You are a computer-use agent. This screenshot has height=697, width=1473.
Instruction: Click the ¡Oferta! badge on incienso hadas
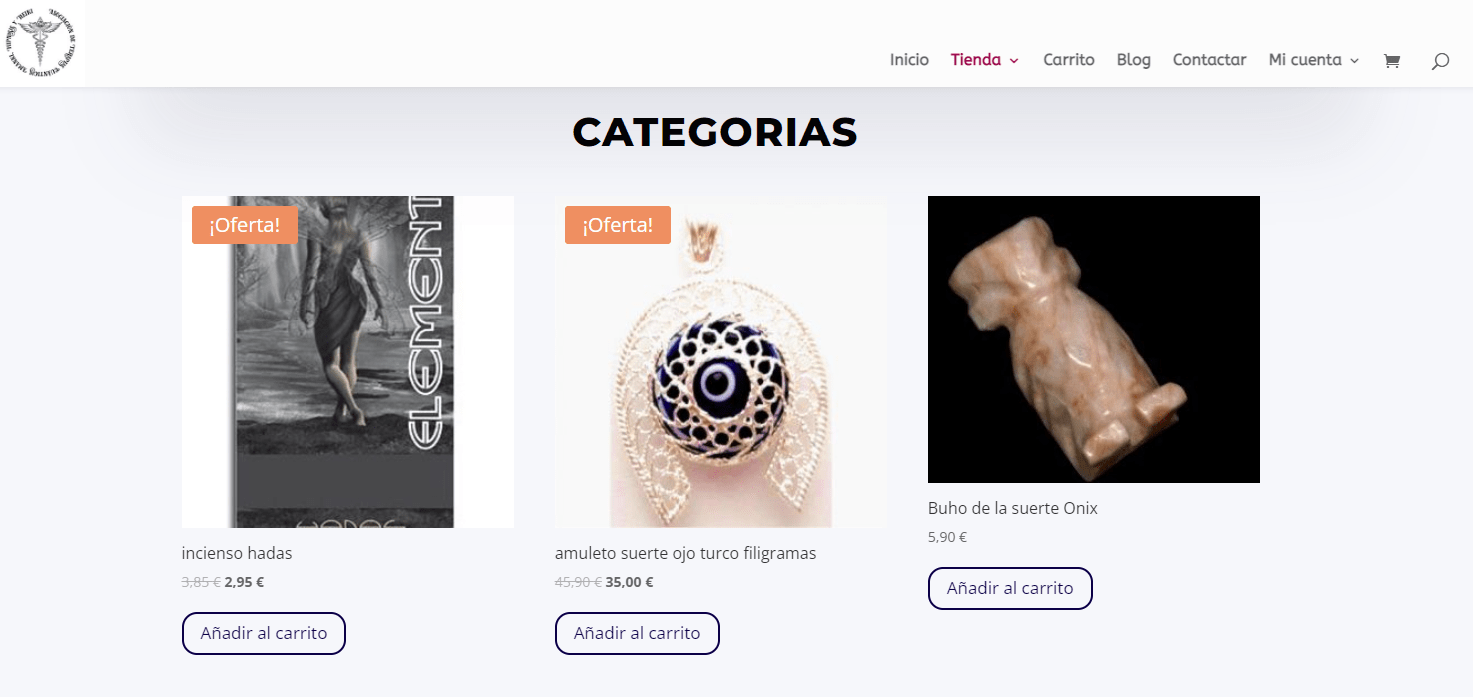point(244,225)
